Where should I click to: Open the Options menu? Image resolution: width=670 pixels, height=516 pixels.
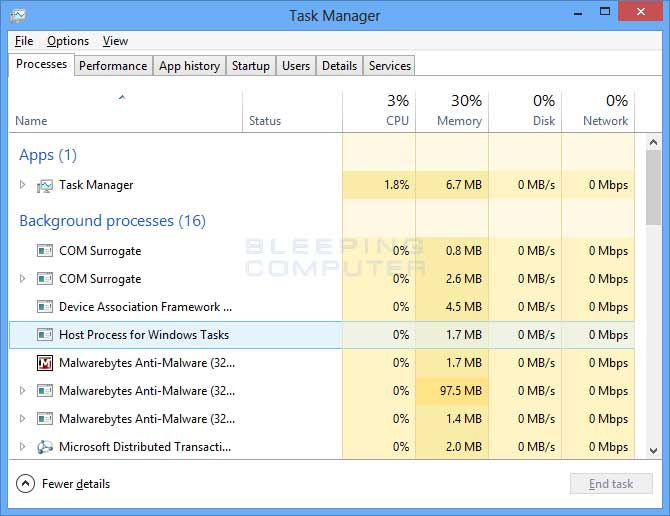point(68,41)
